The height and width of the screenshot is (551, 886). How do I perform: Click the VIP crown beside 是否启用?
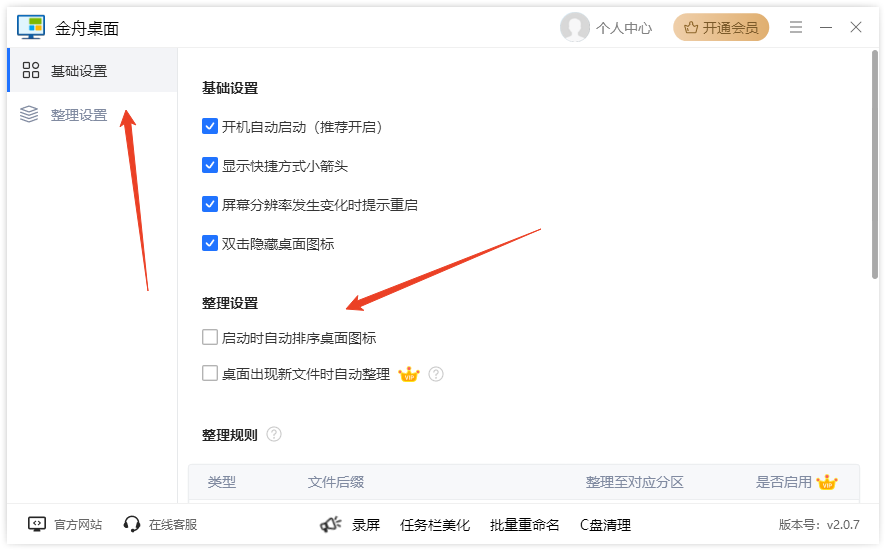coord(827,482)
